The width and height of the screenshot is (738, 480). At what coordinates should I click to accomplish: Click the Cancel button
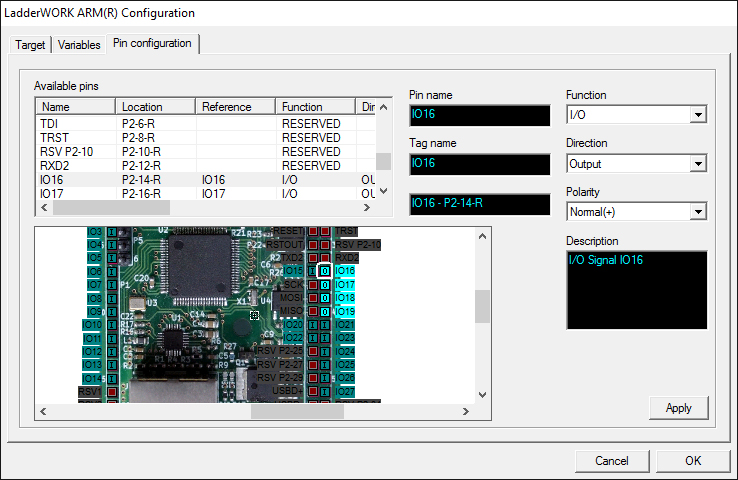click(x=612, y=461)
